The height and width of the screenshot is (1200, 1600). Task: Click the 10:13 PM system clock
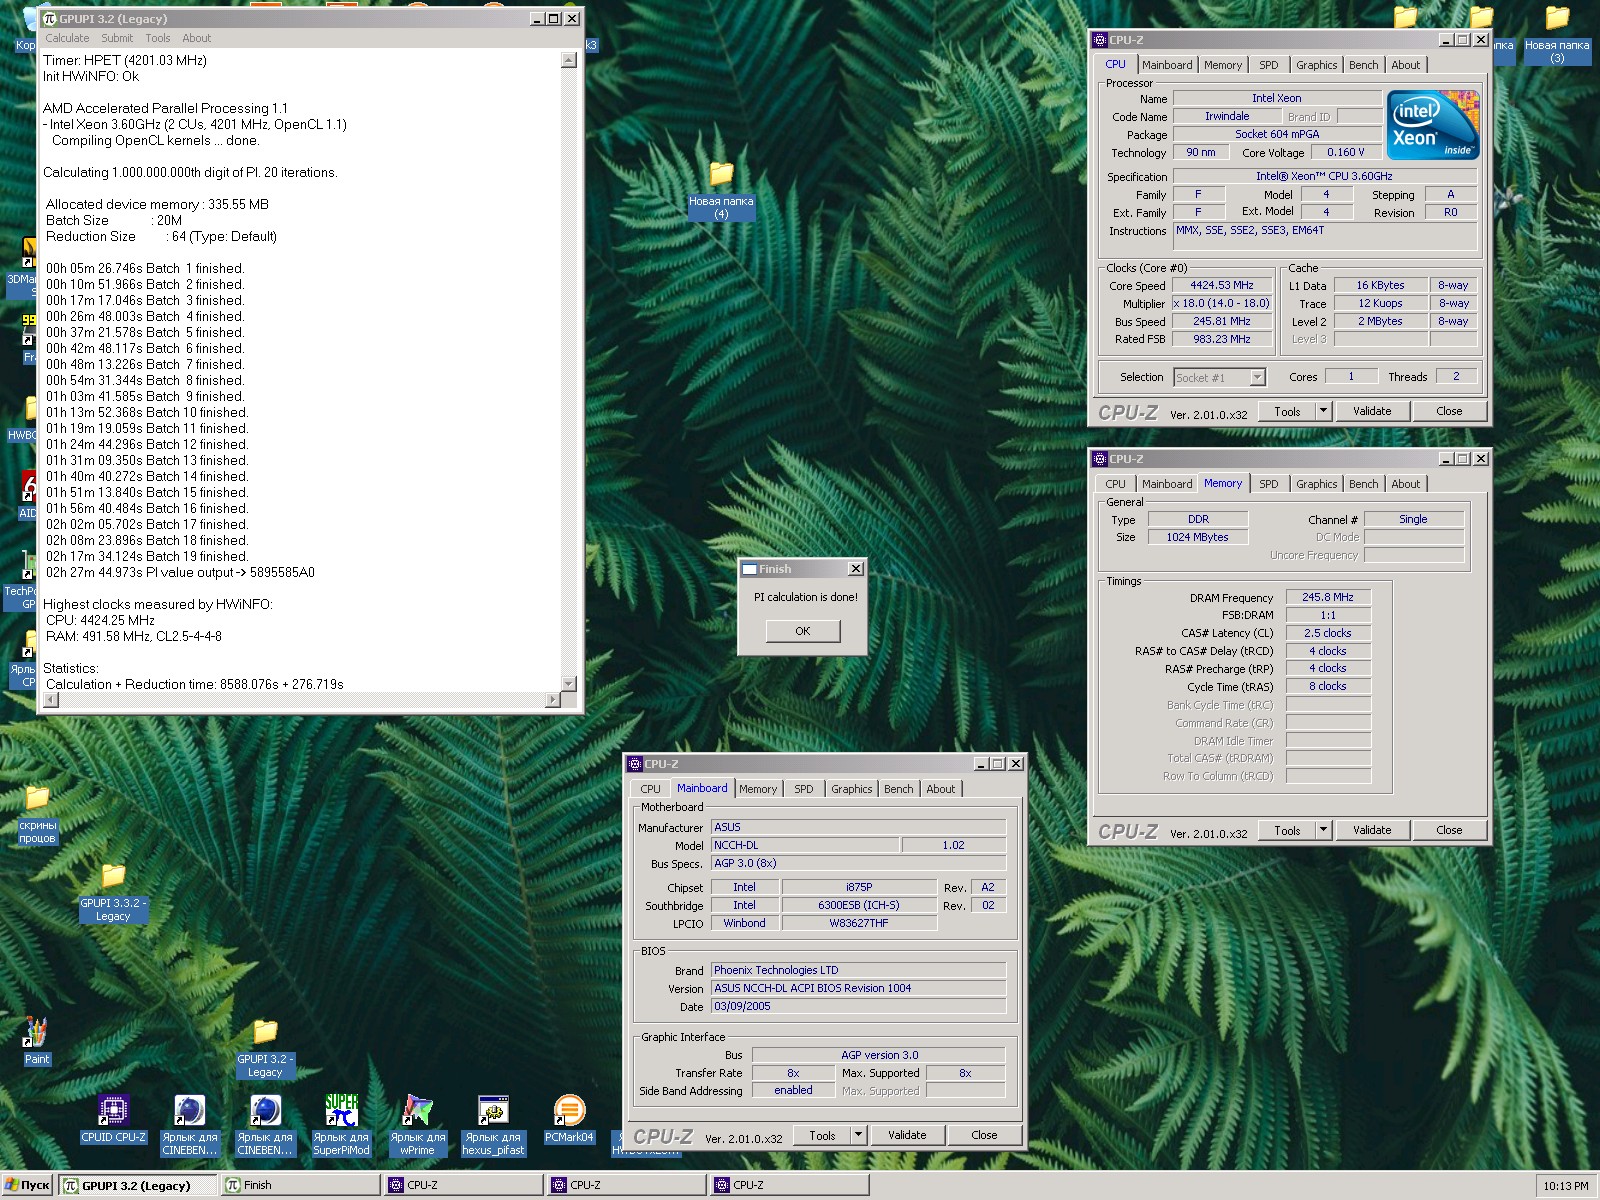point(1565,1186)
